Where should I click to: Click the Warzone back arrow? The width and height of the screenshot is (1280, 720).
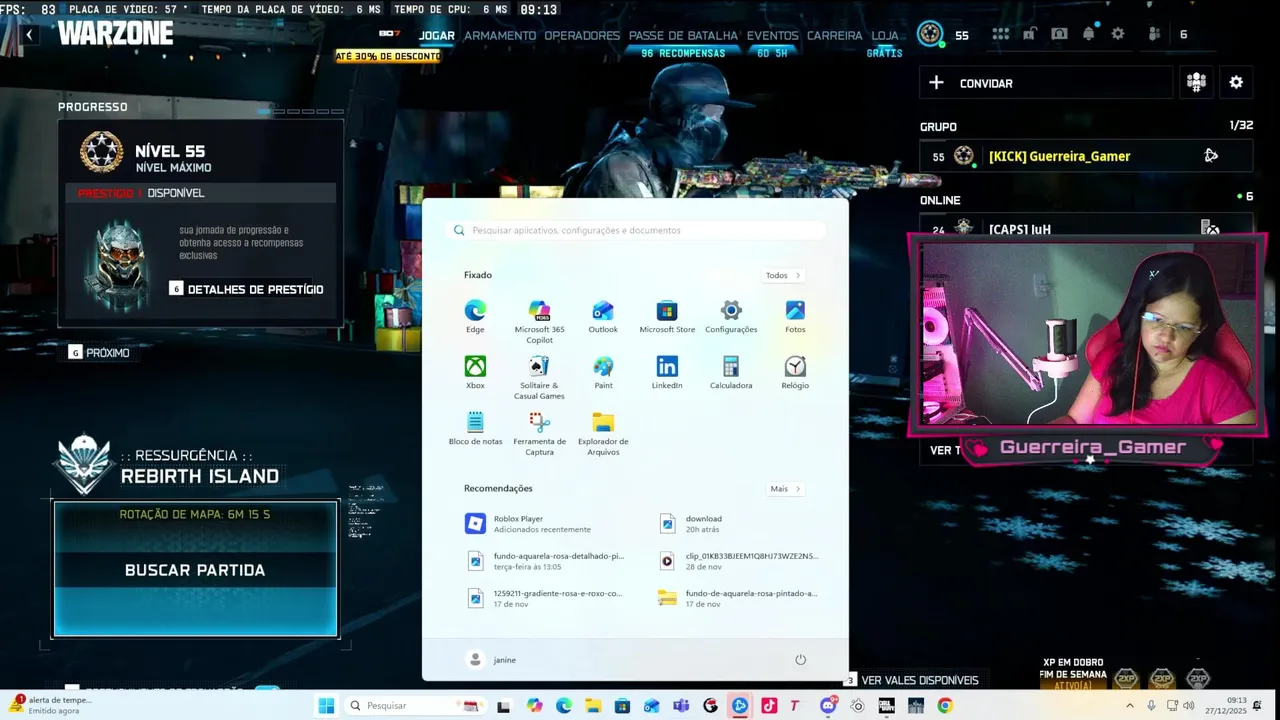30,35
